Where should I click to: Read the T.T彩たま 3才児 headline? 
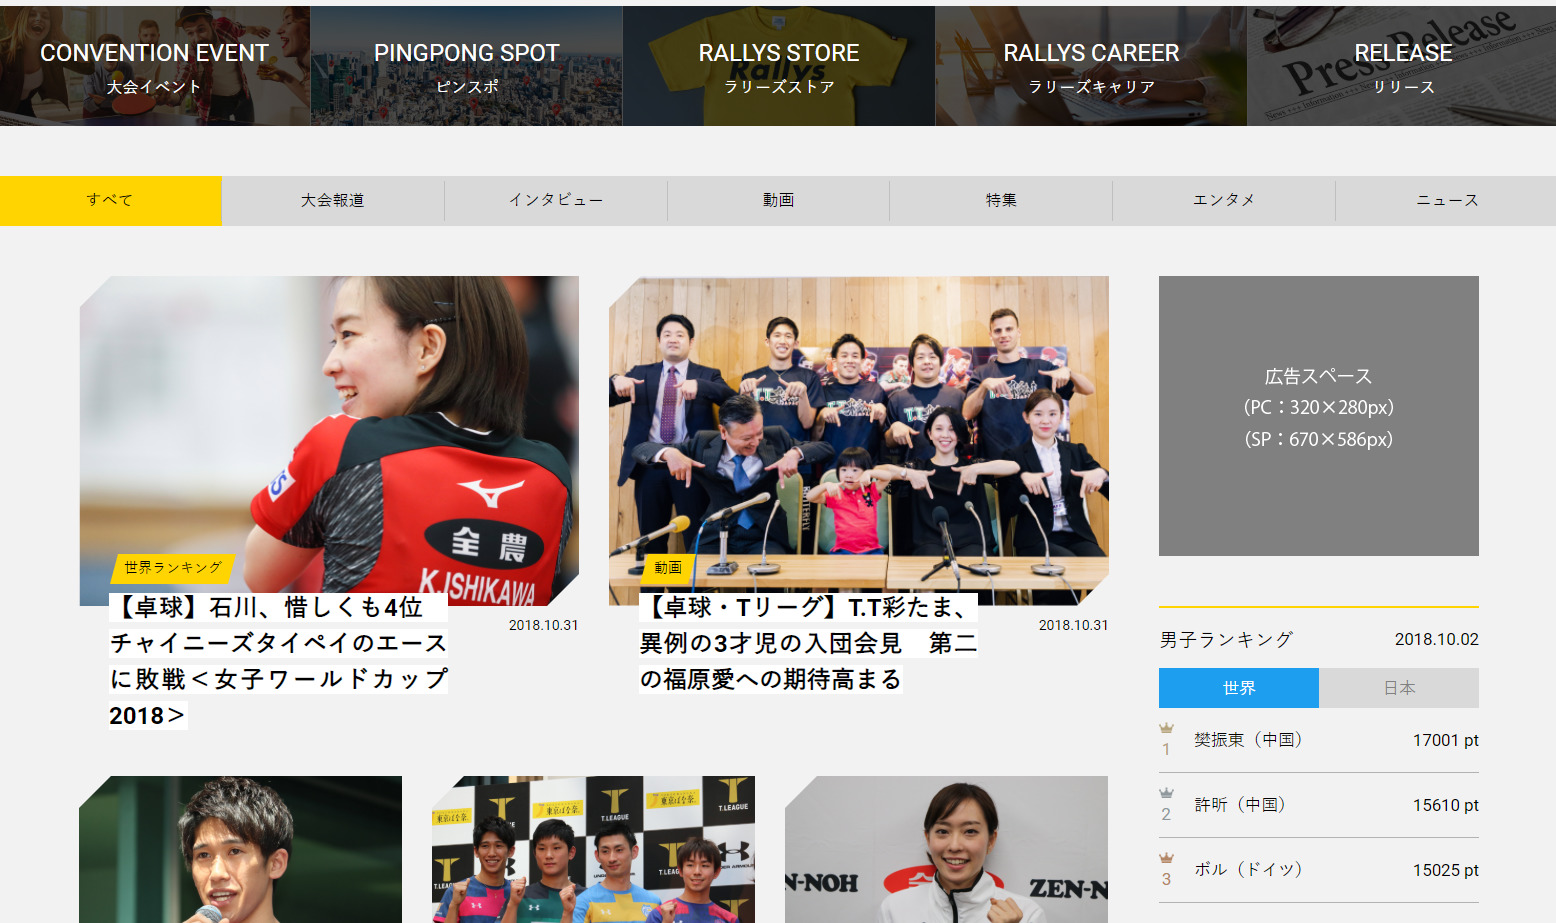809,643
